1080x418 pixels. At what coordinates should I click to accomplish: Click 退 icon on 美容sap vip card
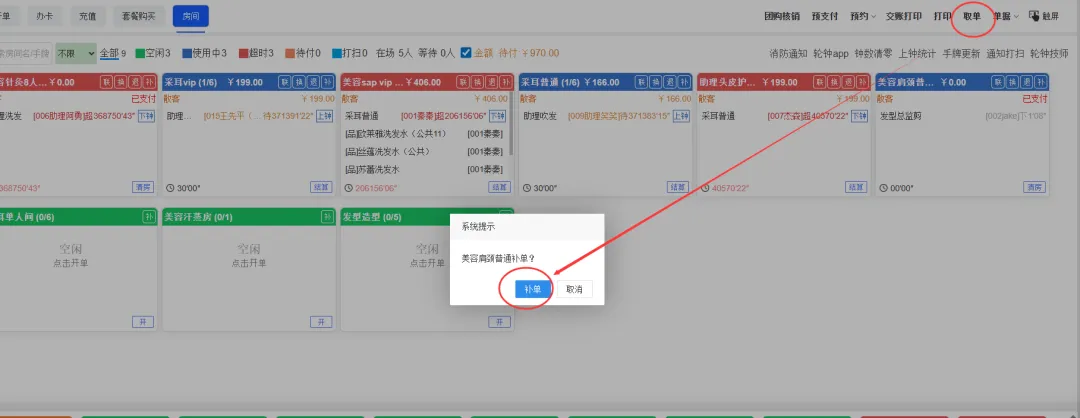point(492,82)
